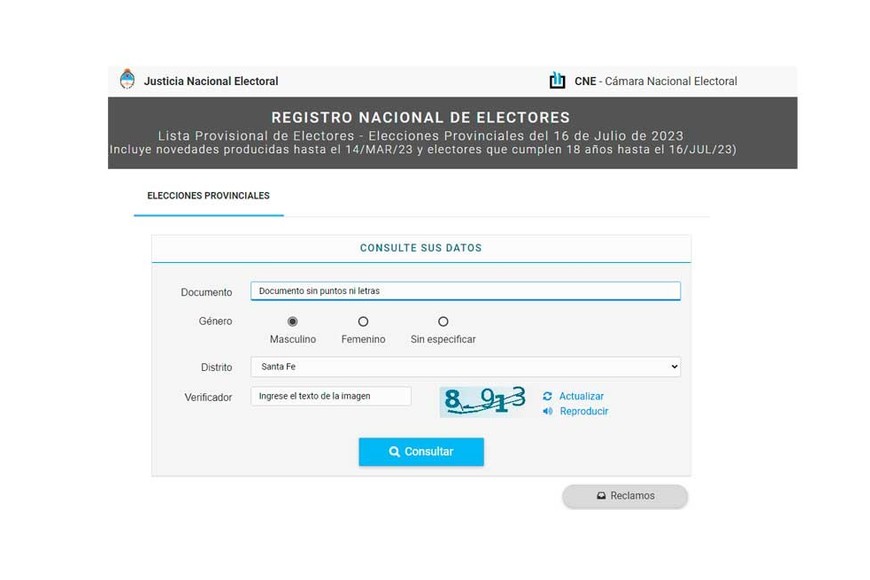
Task: Switch to the Elecciones Provinciales tab
Action: pyautogui.click(x=208, y=196)
